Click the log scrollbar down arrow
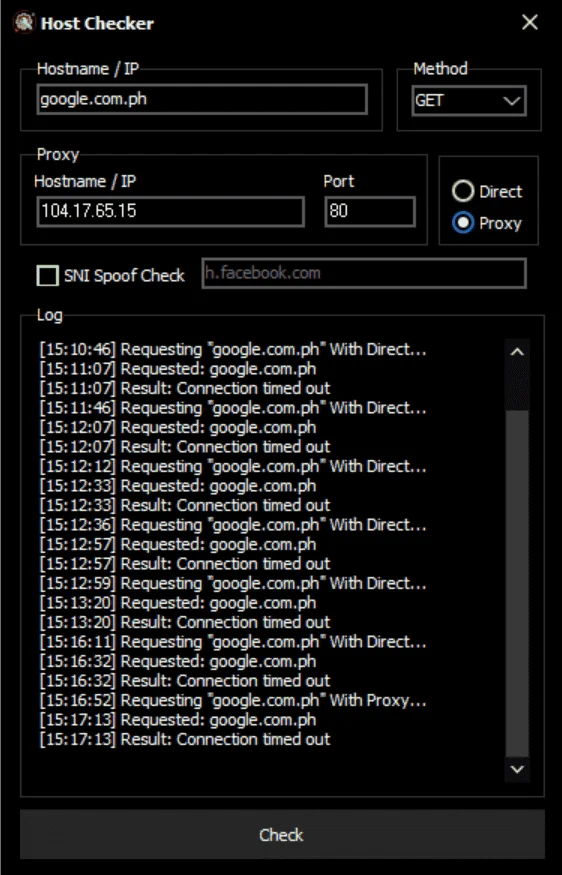 pos(517,769)
